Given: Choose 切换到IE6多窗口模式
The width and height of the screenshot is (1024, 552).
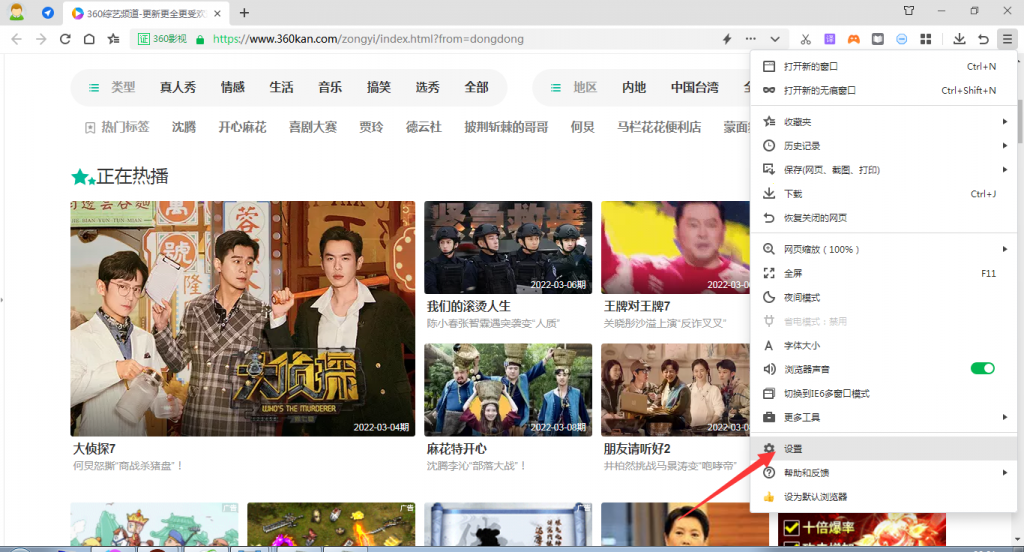Looking at the screenshot, I should (884, 394).
